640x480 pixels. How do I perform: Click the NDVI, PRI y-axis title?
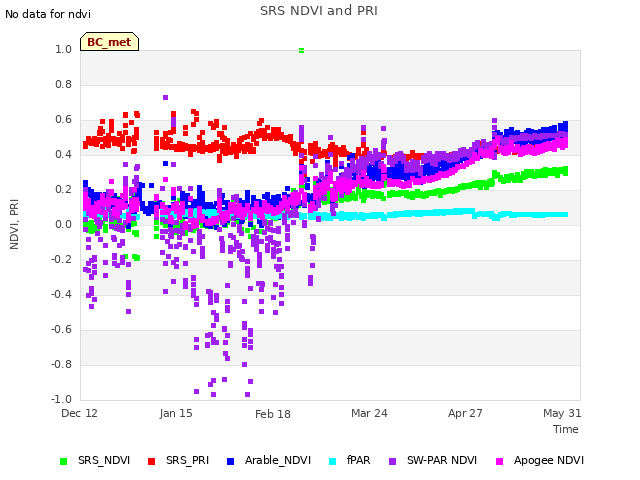click(x=14, y=224)
